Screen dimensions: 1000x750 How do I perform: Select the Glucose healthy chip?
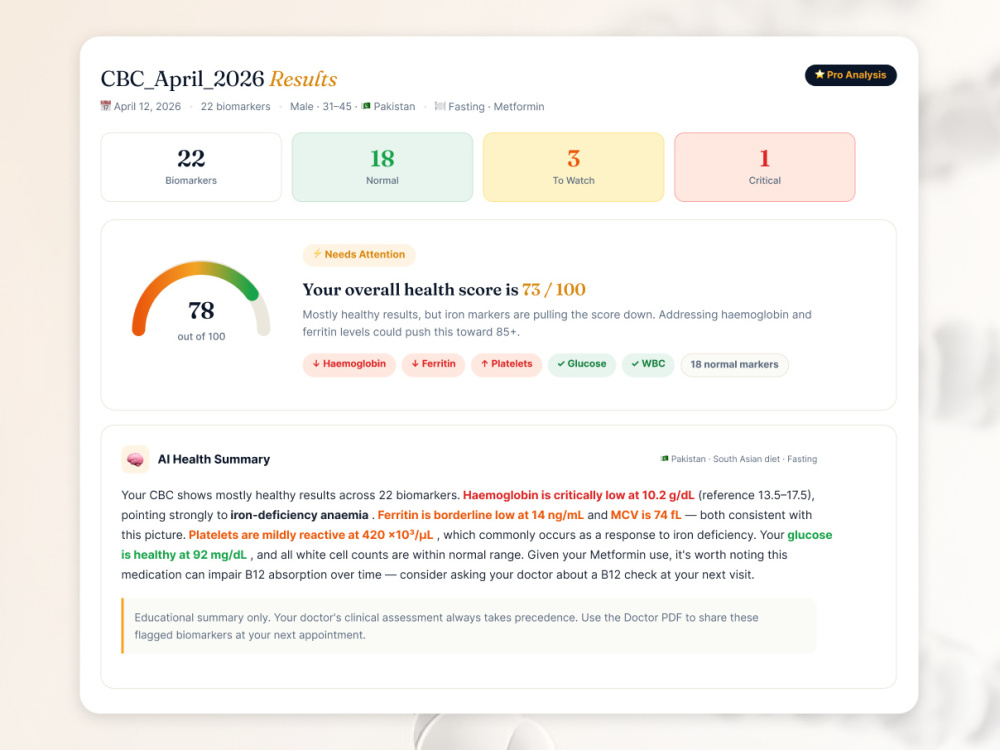point(582,364)
